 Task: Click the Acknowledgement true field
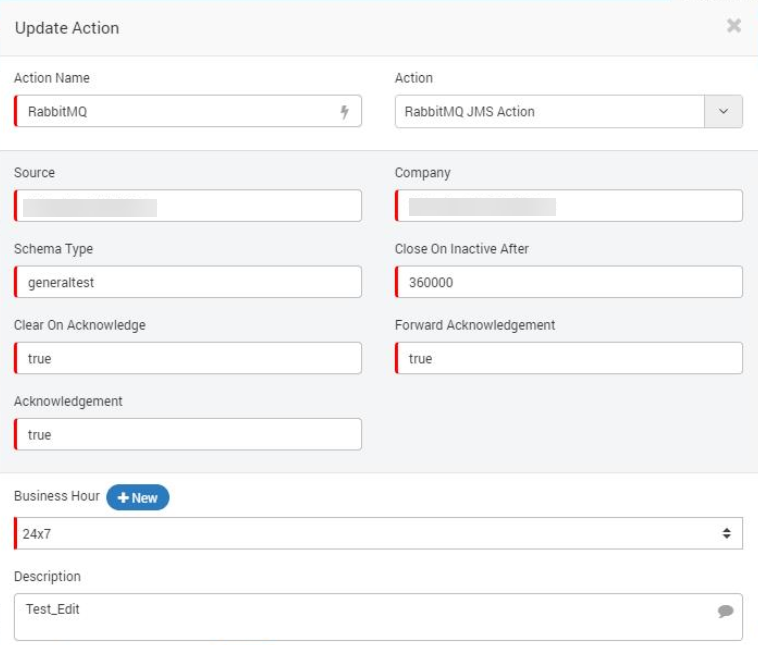[188, 434]
